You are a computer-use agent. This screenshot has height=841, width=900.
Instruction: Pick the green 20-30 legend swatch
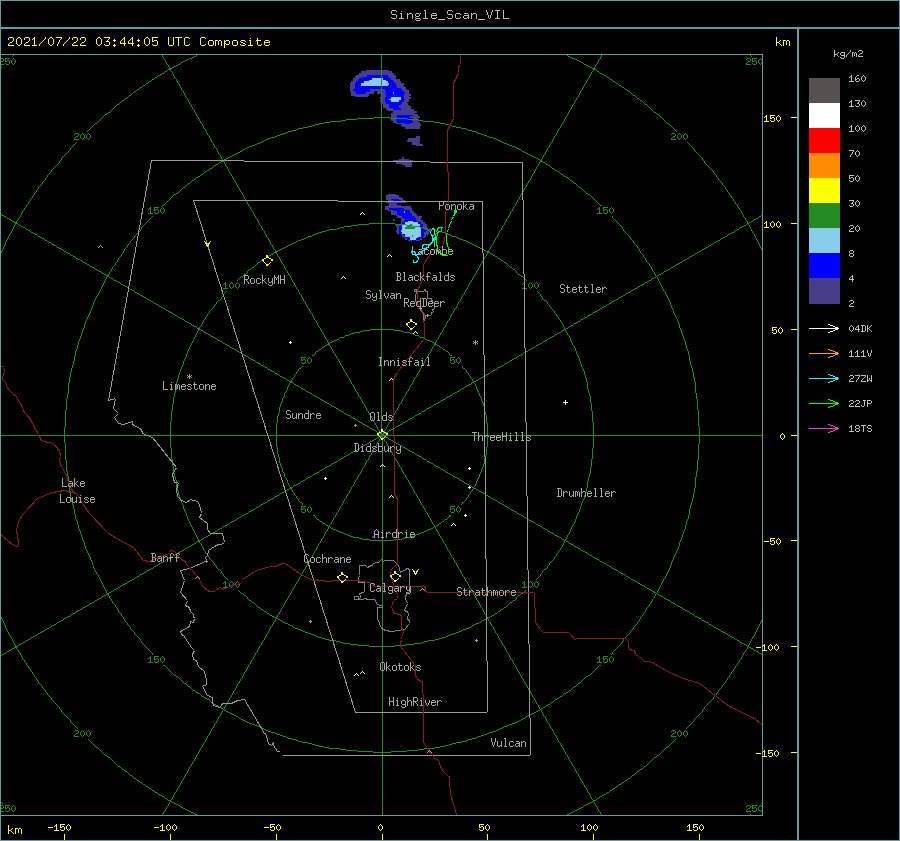tap(824, 216)
